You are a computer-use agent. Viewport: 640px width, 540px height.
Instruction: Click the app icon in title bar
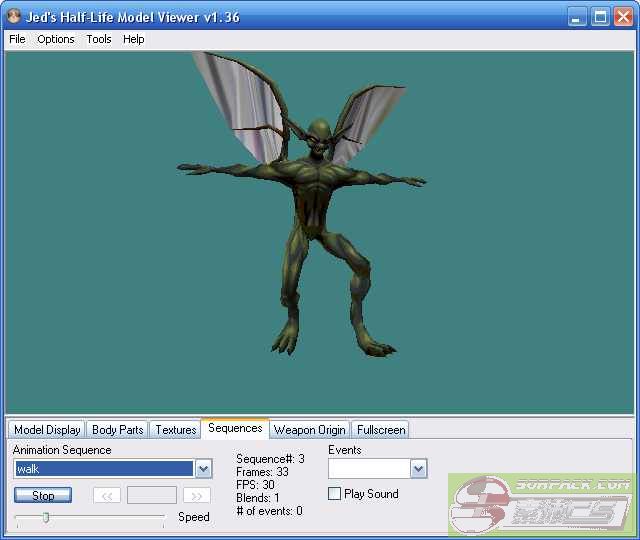pyautogui.click(x=14, y=16)
